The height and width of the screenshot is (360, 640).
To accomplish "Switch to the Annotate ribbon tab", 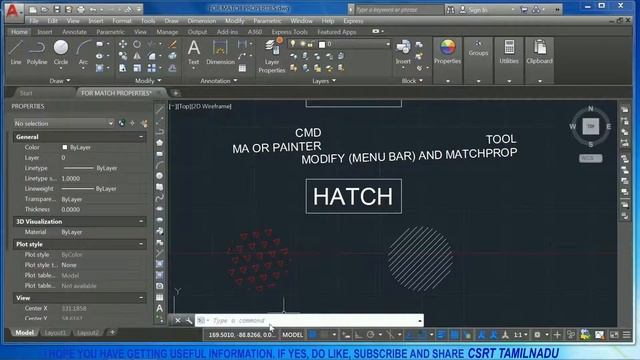I will pos(74,32).
